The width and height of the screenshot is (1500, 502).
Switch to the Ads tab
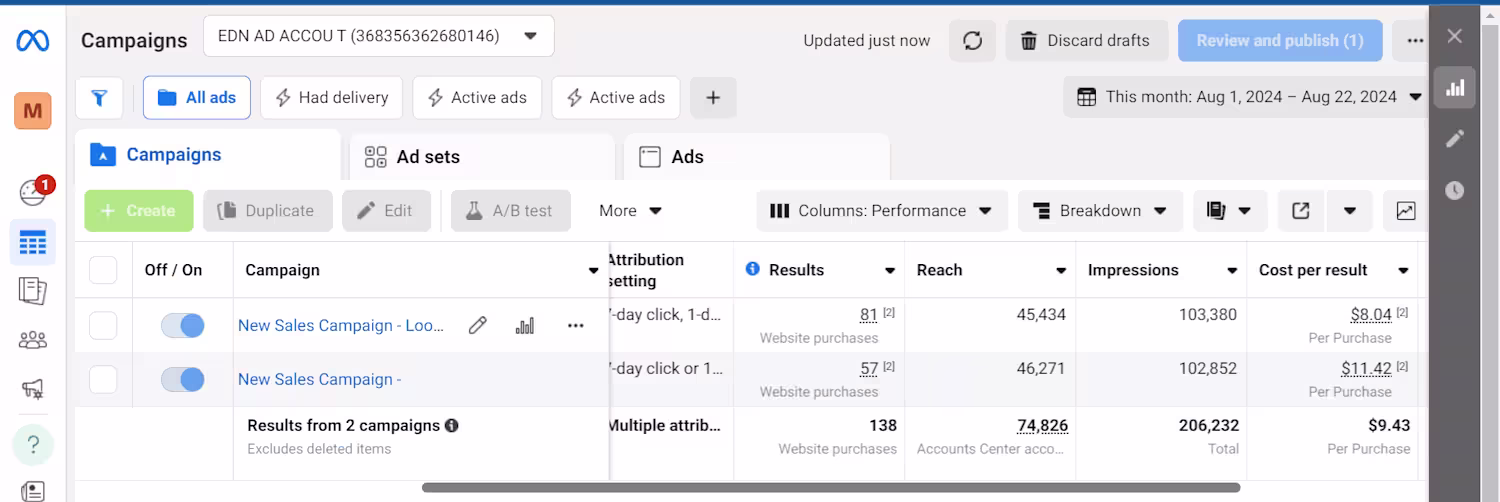(687, 157)
